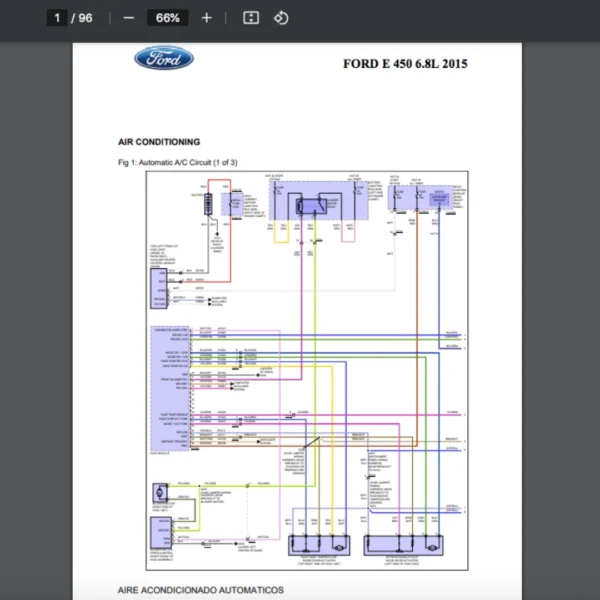Click the AIRE ACONDICIONADO AUTOMATICOS text
The image size is (600, 600).
click(x=200, y=590)
